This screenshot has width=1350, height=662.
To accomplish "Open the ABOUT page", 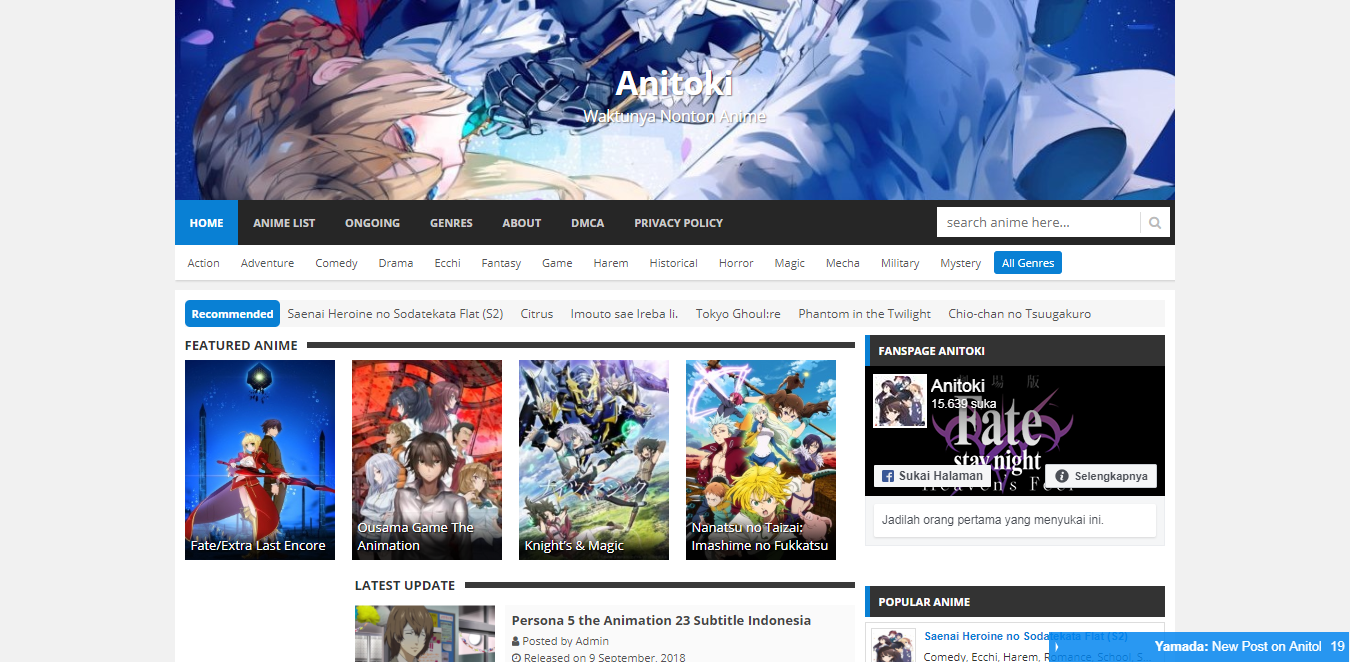I will point(522,223).
